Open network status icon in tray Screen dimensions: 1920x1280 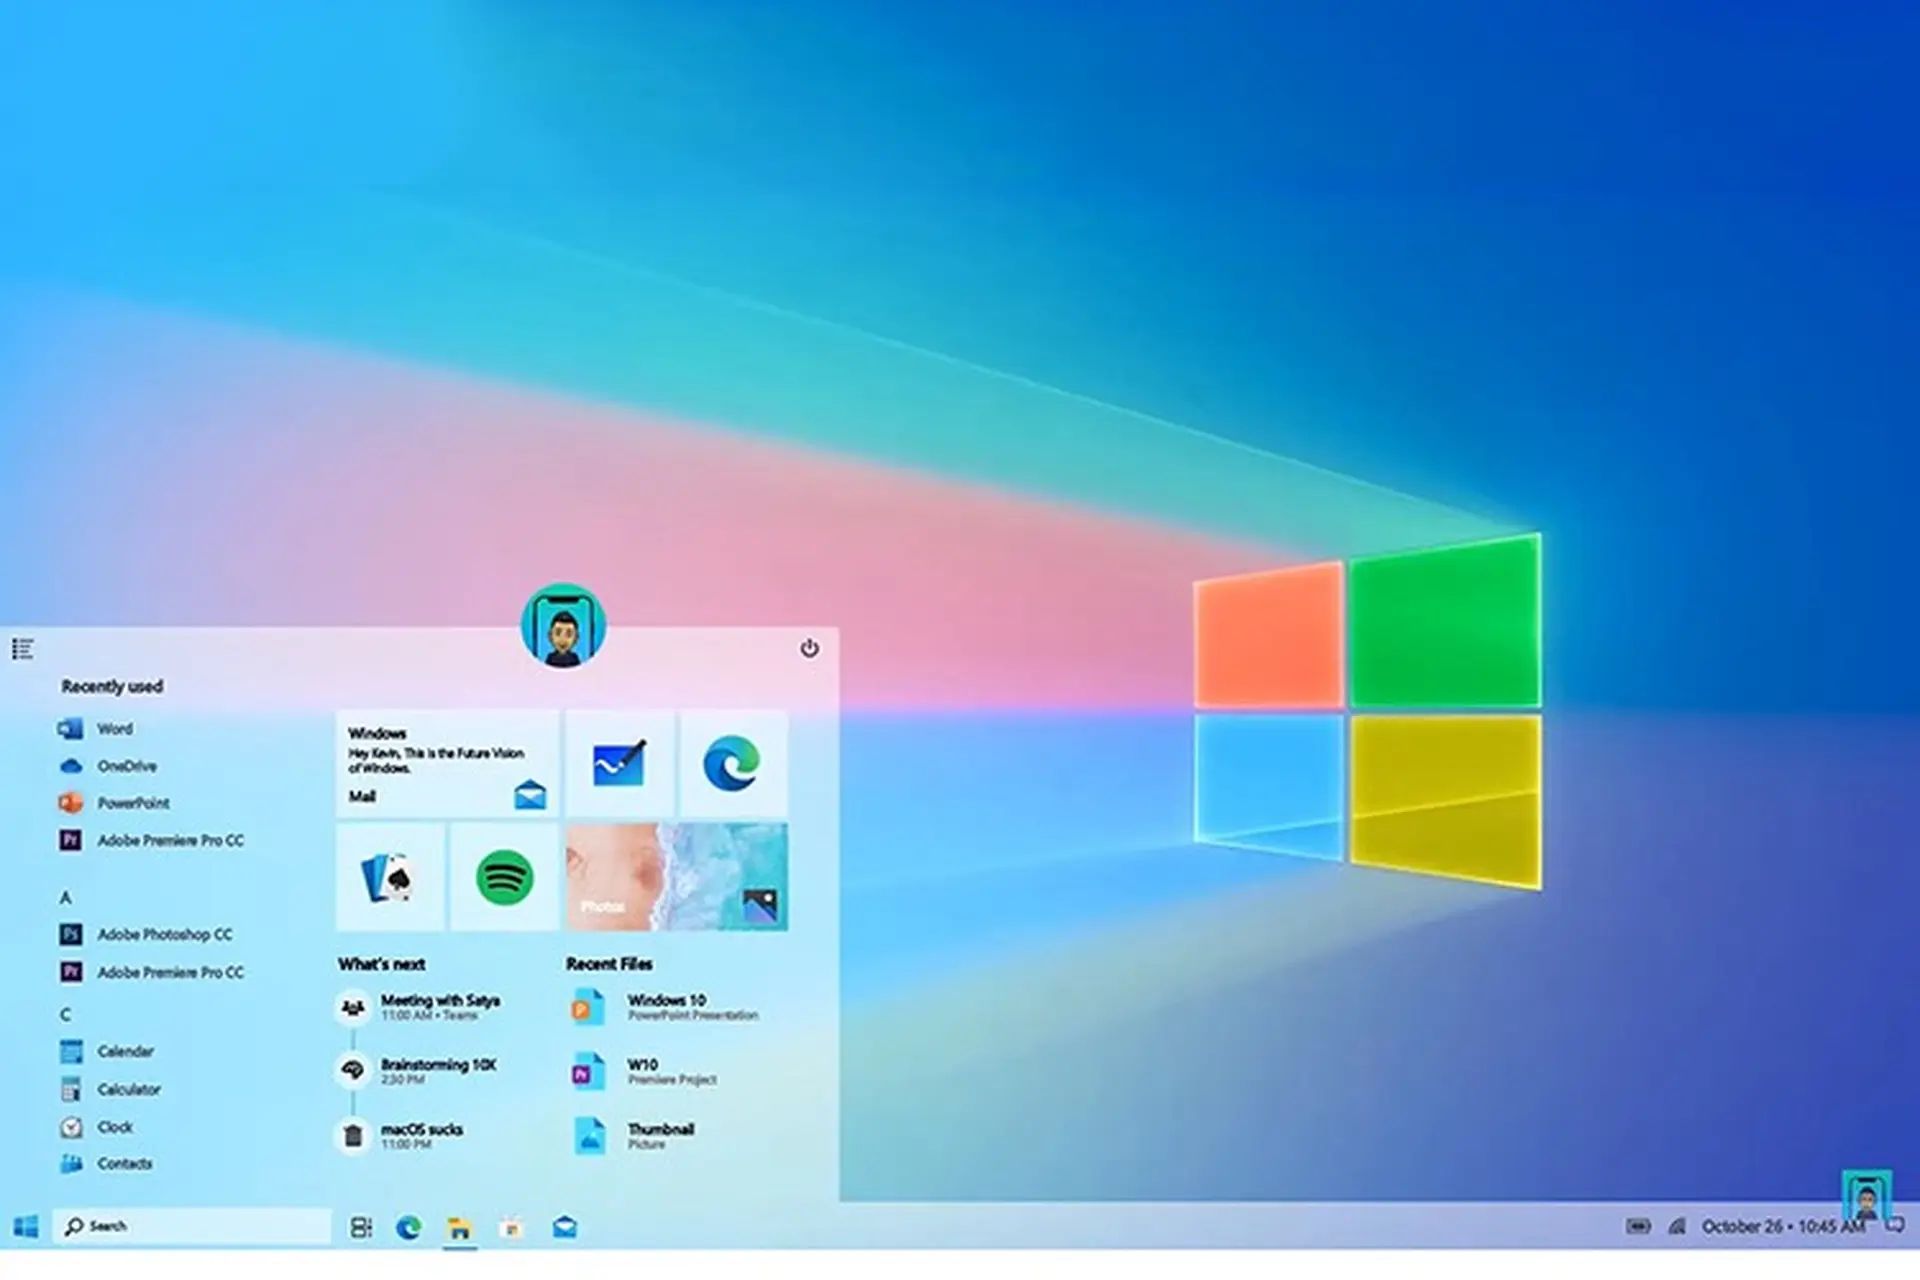pyautogui.click(x=1677, y=1226)
